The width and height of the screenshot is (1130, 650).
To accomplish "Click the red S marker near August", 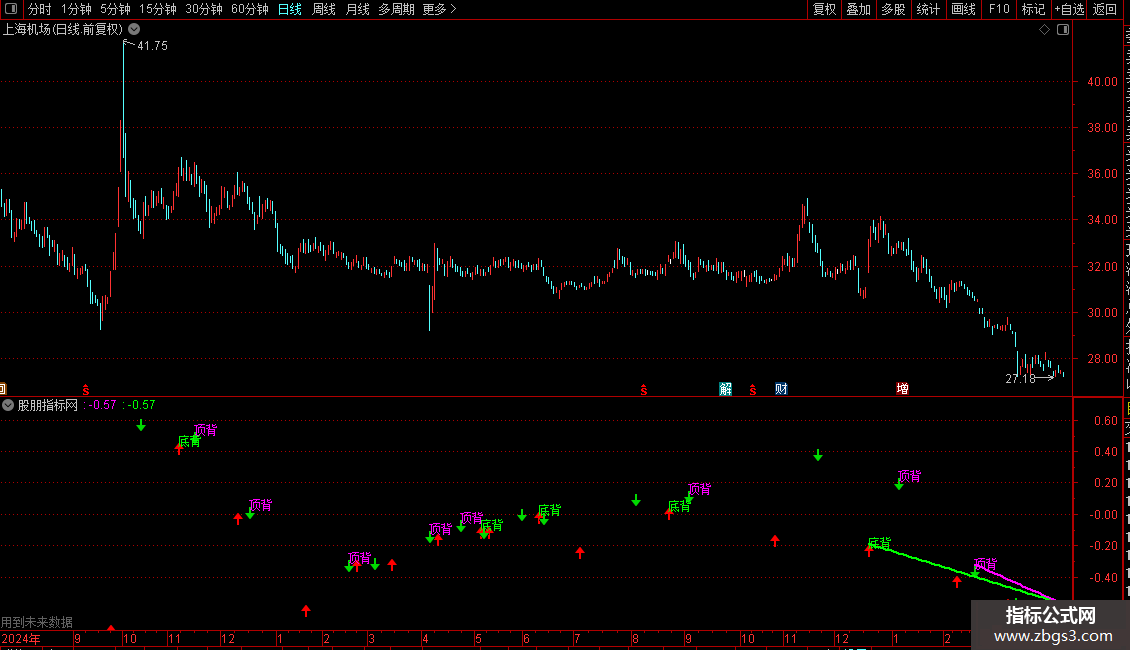I will [644, 390].
